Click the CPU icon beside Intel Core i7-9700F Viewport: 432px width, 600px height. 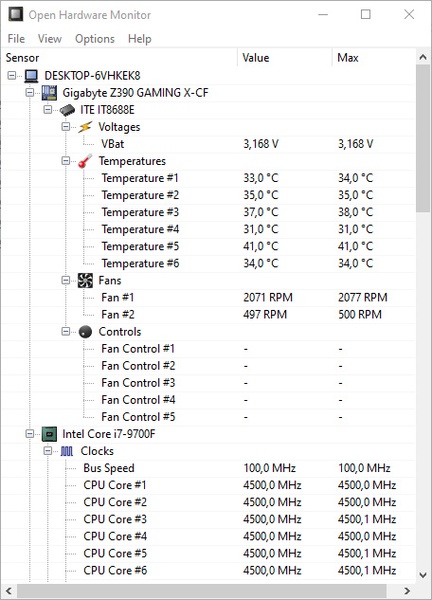point(49,434)
